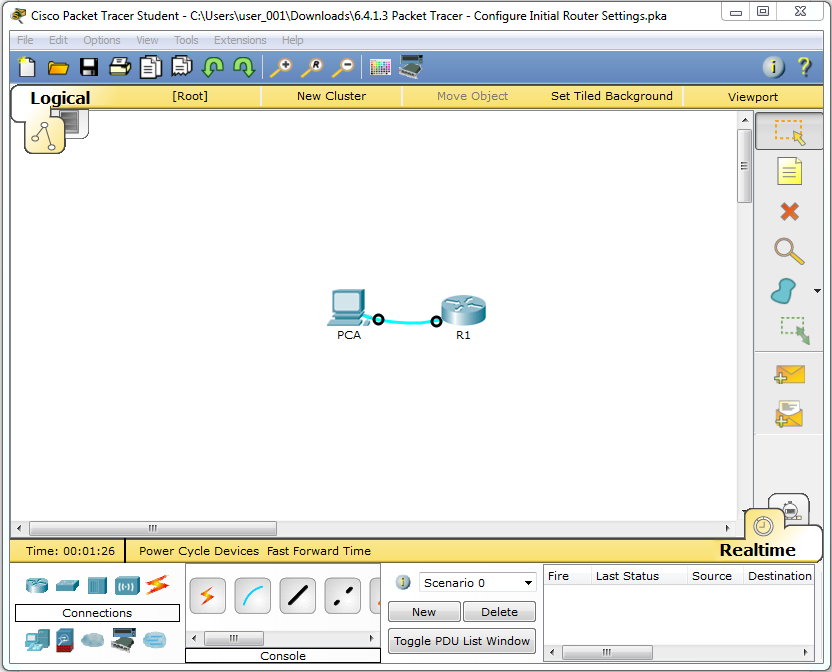
Task: Open the Scenario 0 dropdown
Action: tap(478, 582)
